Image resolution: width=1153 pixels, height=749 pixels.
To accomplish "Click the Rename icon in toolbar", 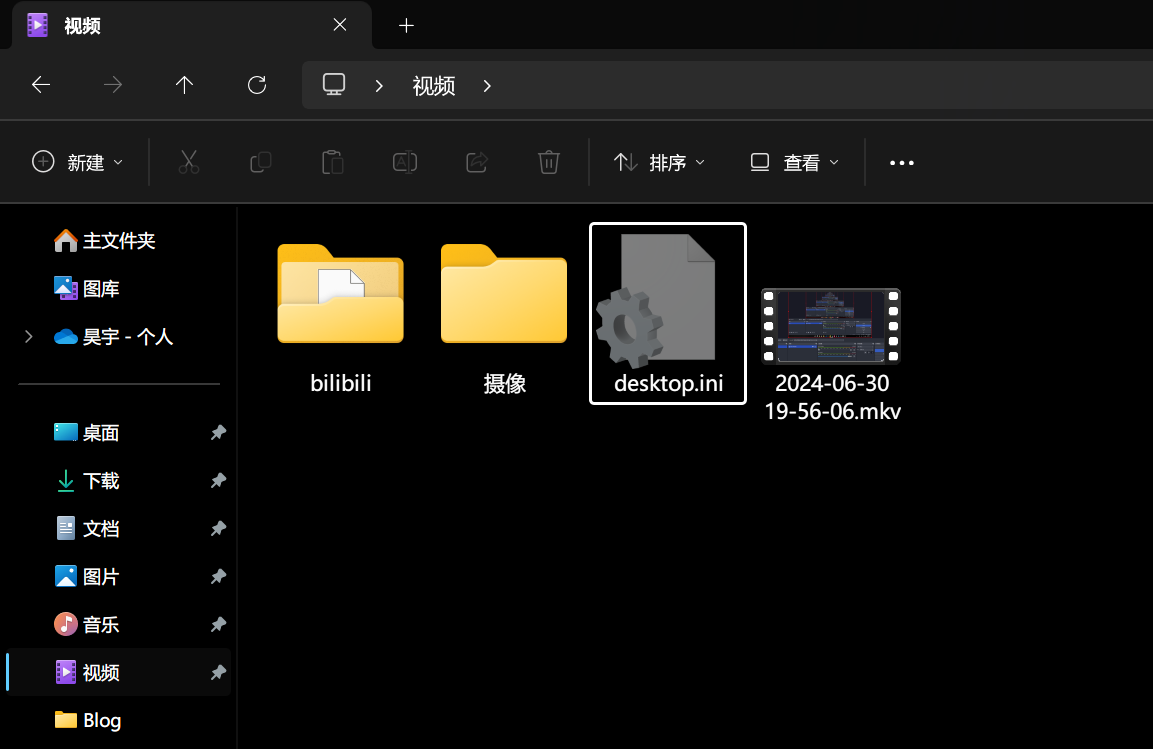I will tap(405, 162).
